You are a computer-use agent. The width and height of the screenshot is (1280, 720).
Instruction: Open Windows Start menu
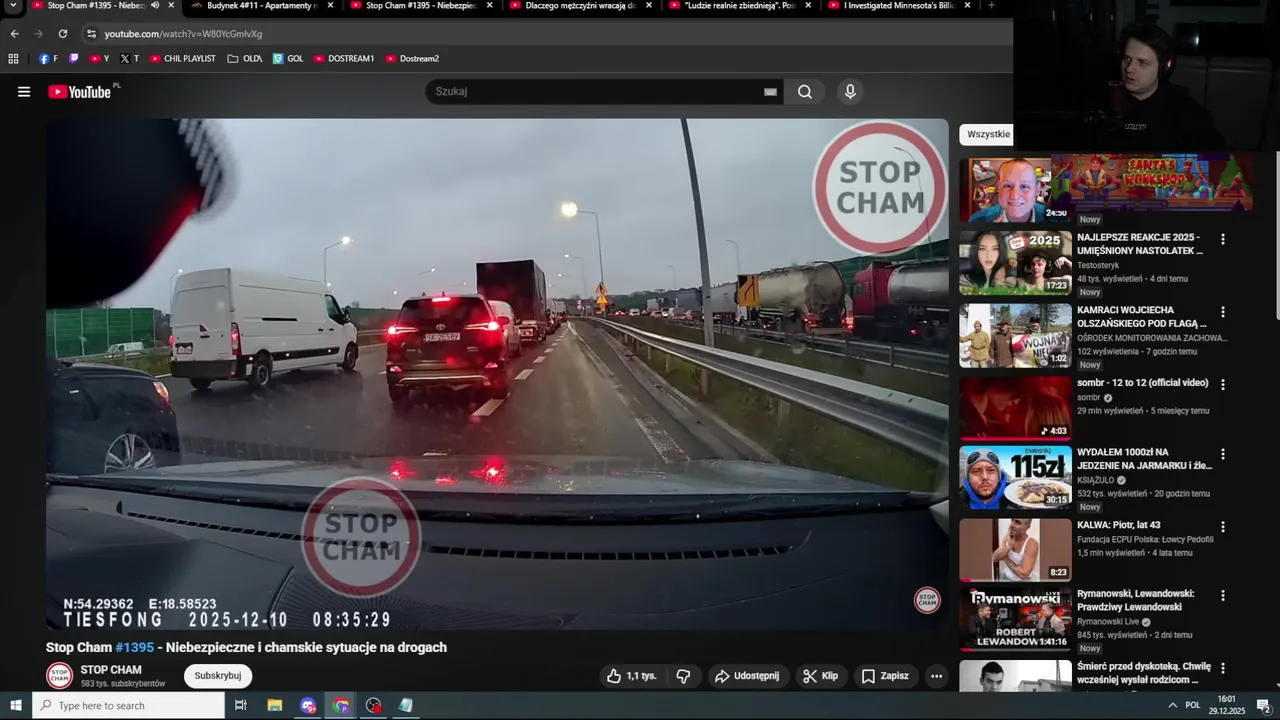[x=15, y=705]
